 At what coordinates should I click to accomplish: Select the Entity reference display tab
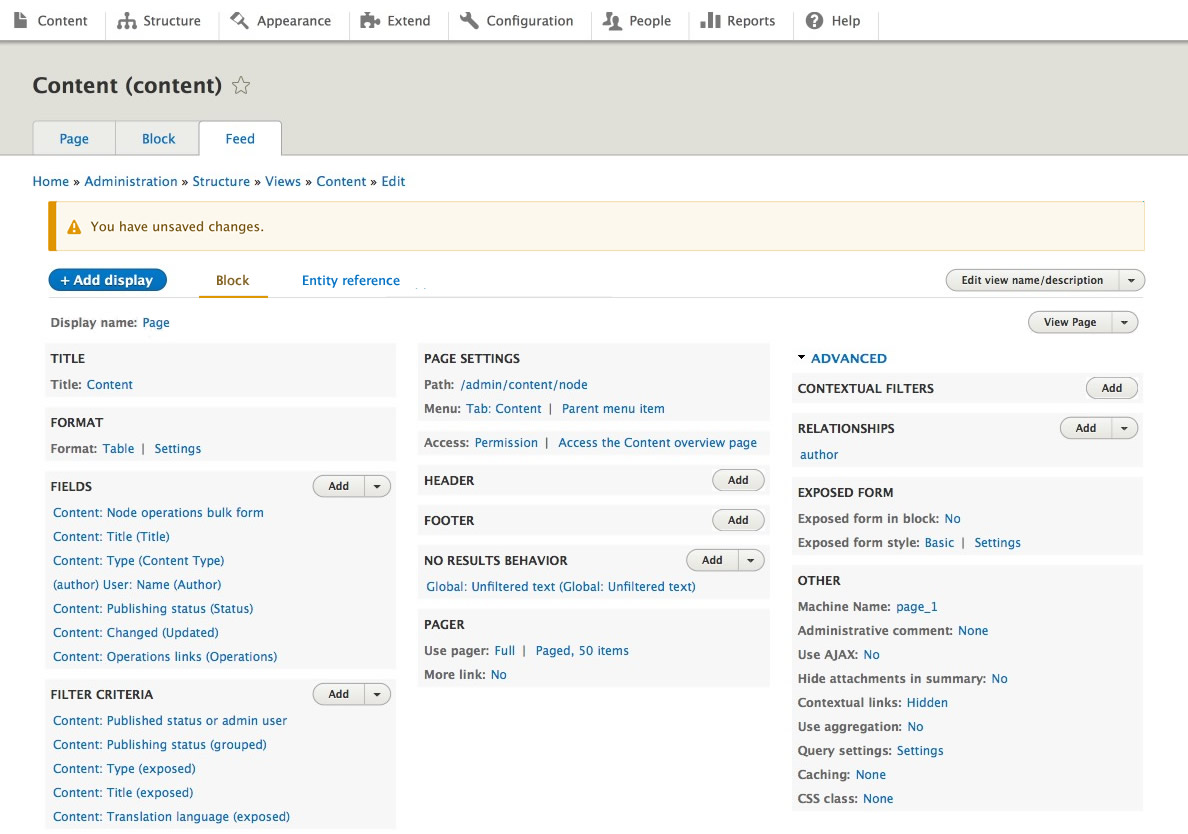351,281
